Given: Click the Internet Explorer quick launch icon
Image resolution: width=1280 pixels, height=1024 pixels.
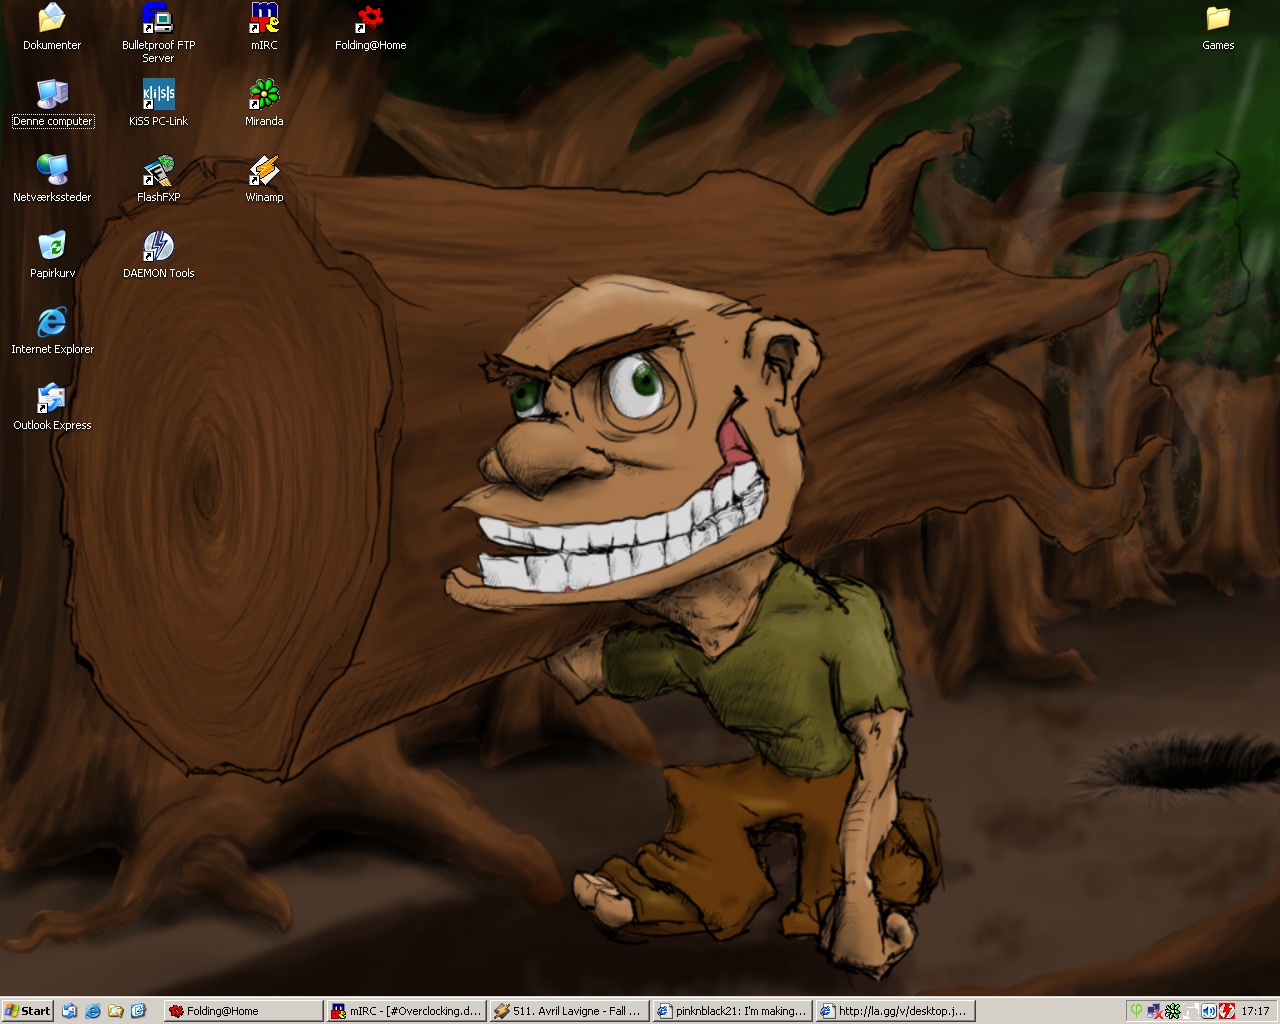Looking at the screenshot, I should point(92,1011).
